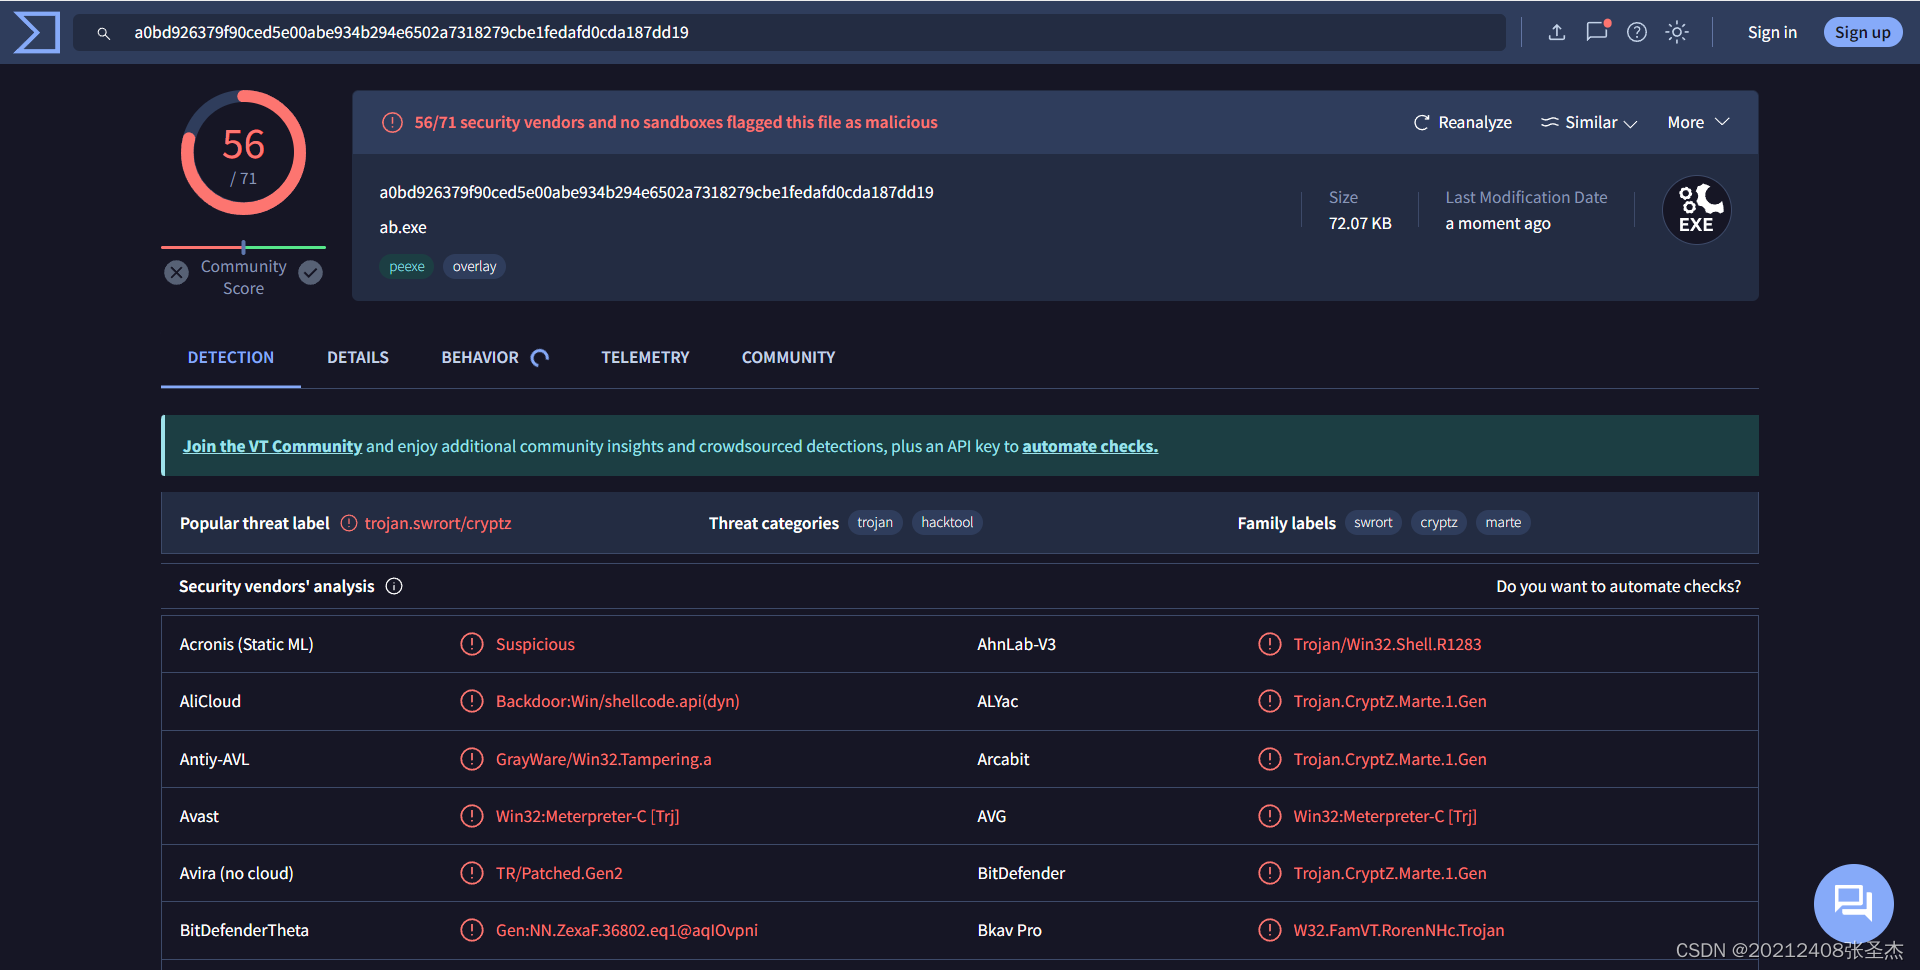Click info icon beside Security vendors' analysis
1920x970 pixels.
pos(394,586)
